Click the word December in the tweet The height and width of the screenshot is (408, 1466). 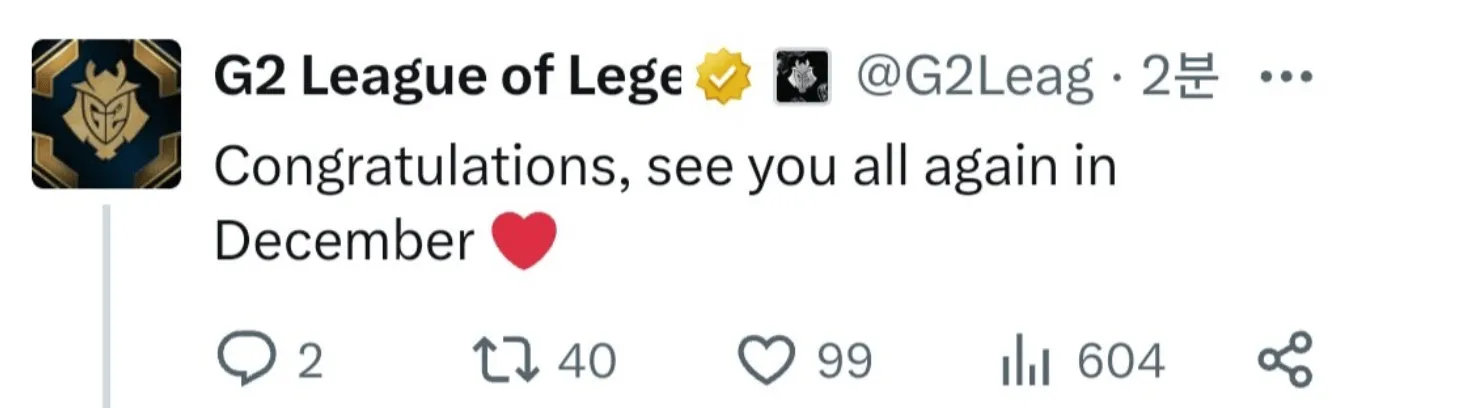coord(345,241)
